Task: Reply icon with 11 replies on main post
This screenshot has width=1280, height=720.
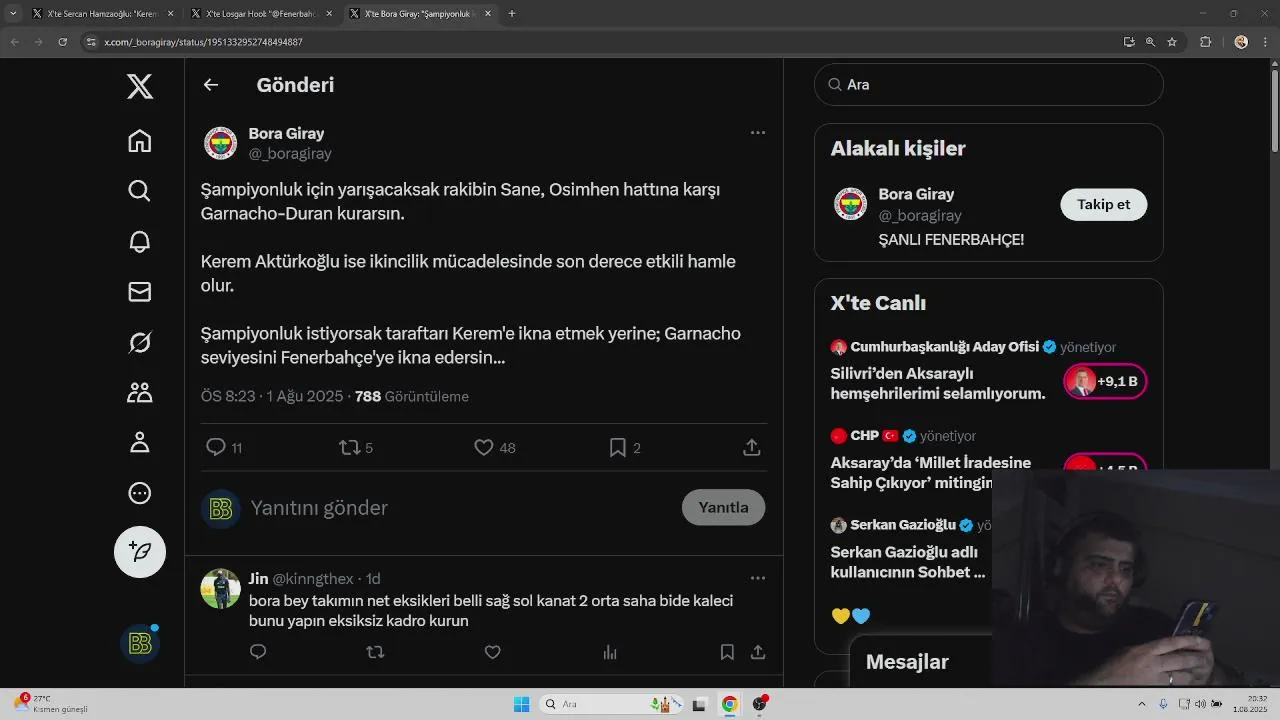Action: tap(215, 448)
